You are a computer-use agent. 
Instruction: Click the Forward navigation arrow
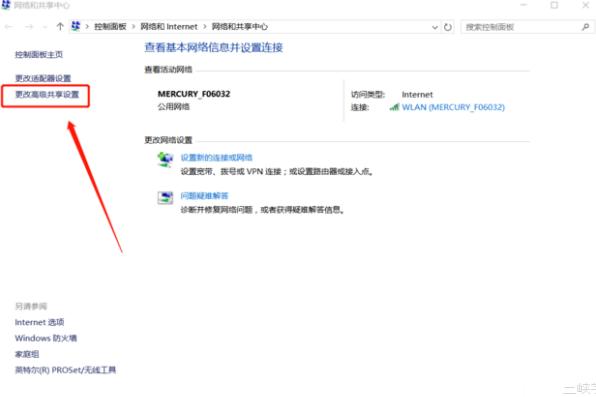(x=29, y=27)
